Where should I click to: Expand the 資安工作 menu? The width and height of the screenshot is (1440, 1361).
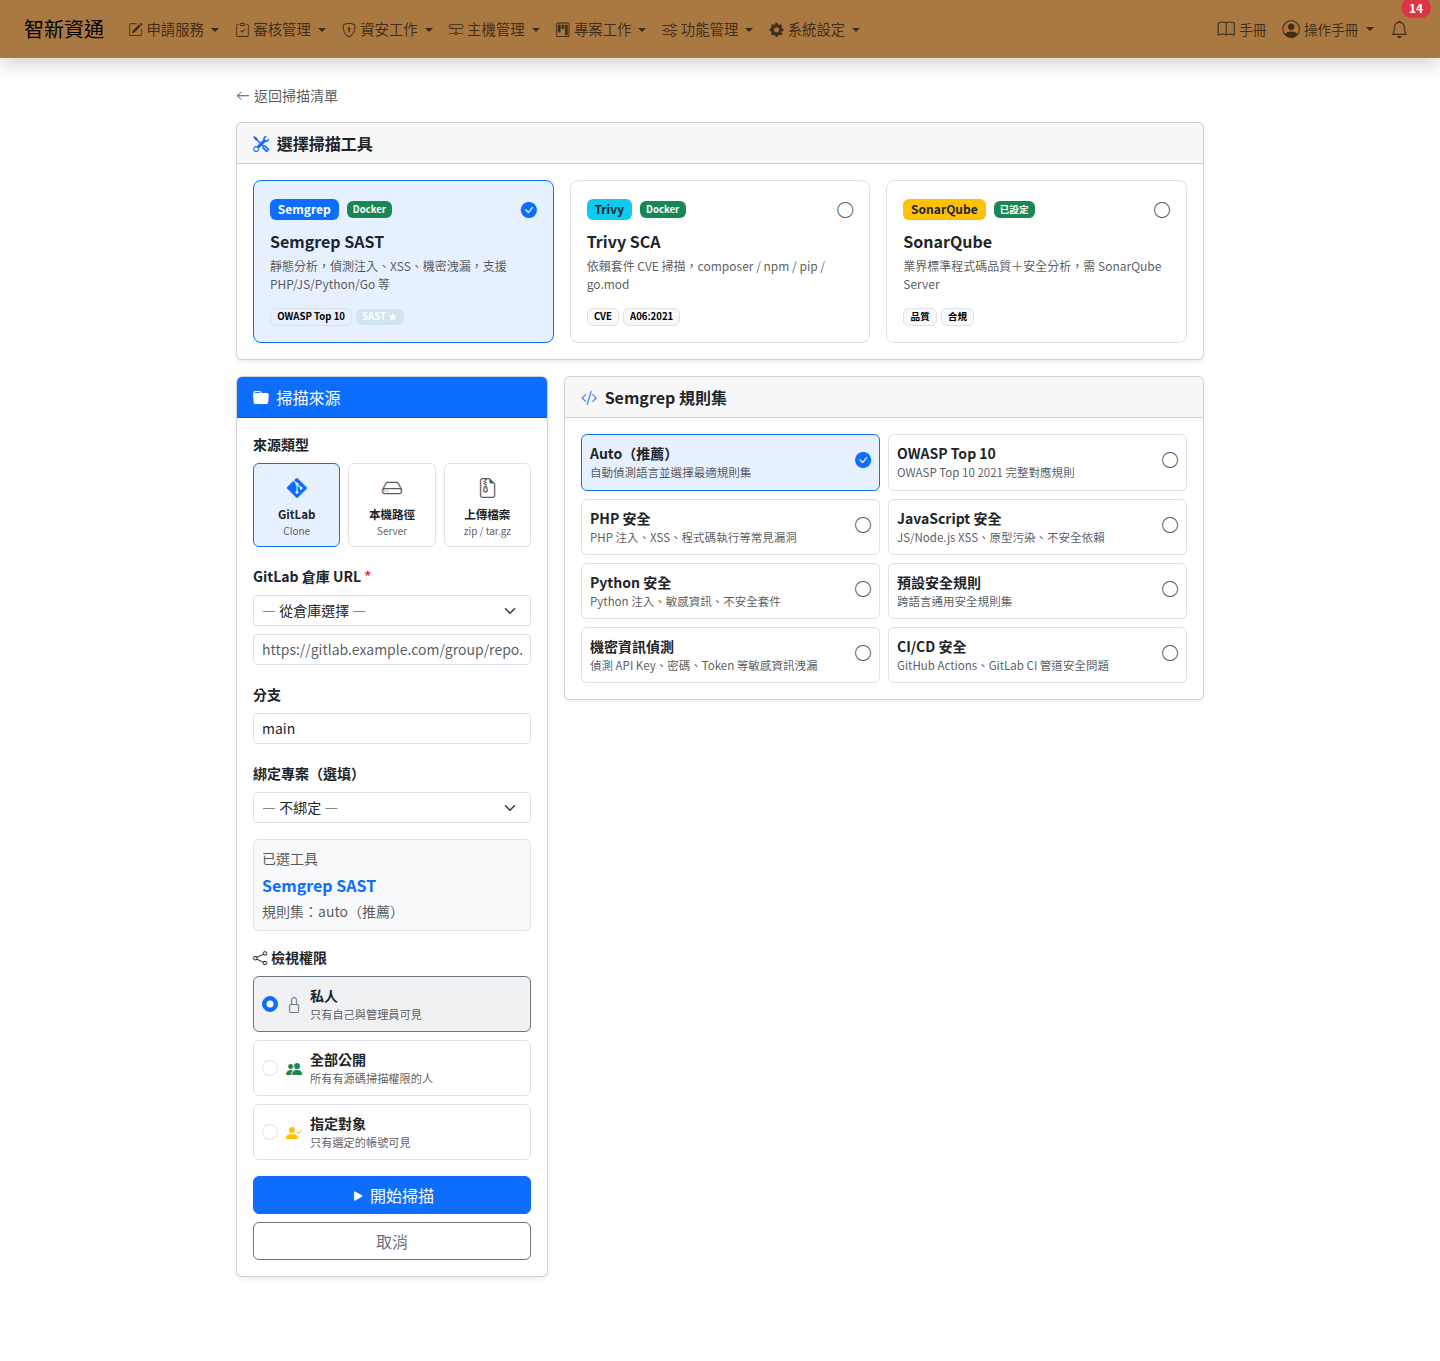[388, 30]
